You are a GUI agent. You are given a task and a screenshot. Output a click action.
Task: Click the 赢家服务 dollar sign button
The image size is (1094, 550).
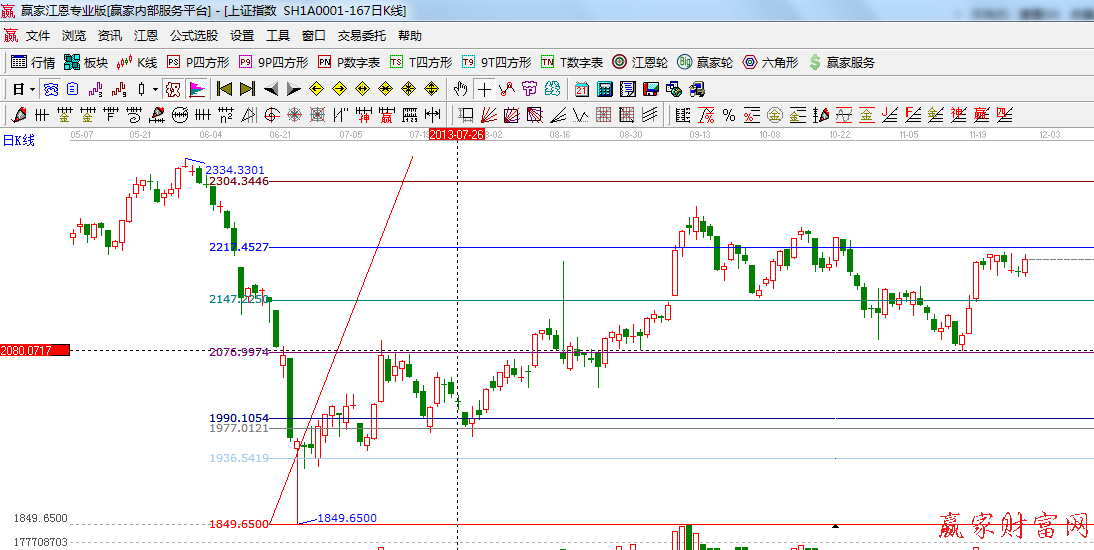841,62
